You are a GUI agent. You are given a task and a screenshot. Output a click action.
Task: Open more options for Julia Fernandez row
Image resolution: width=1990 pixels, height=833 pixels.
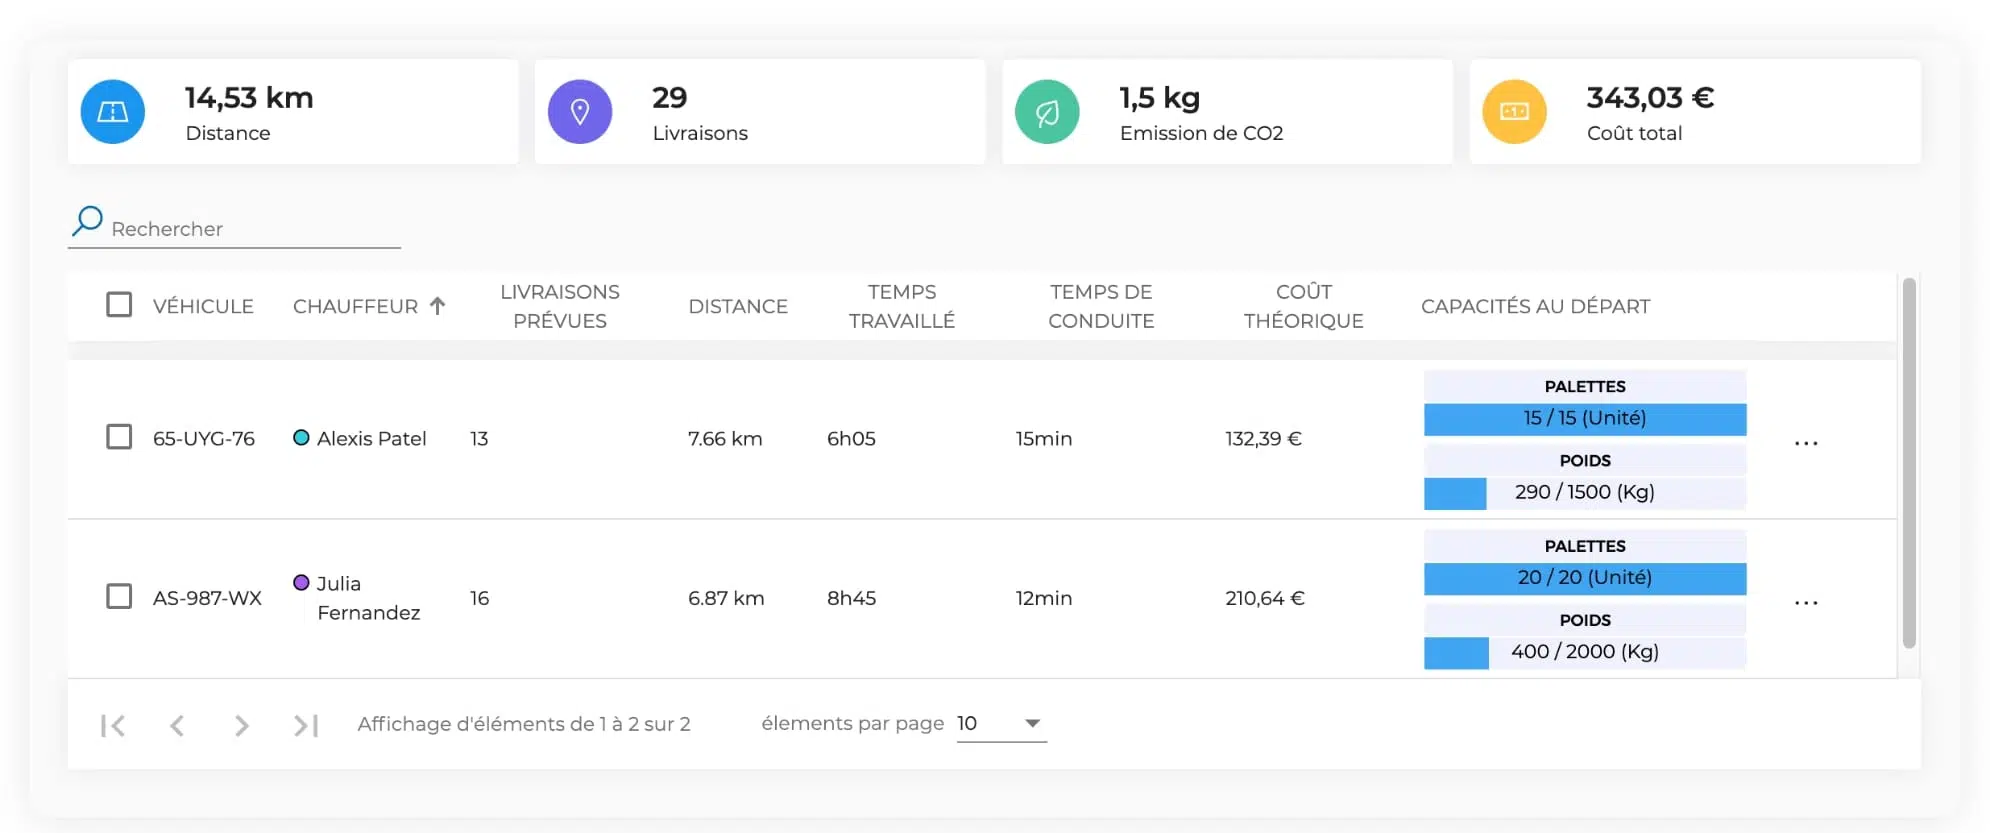[1806, 603]
